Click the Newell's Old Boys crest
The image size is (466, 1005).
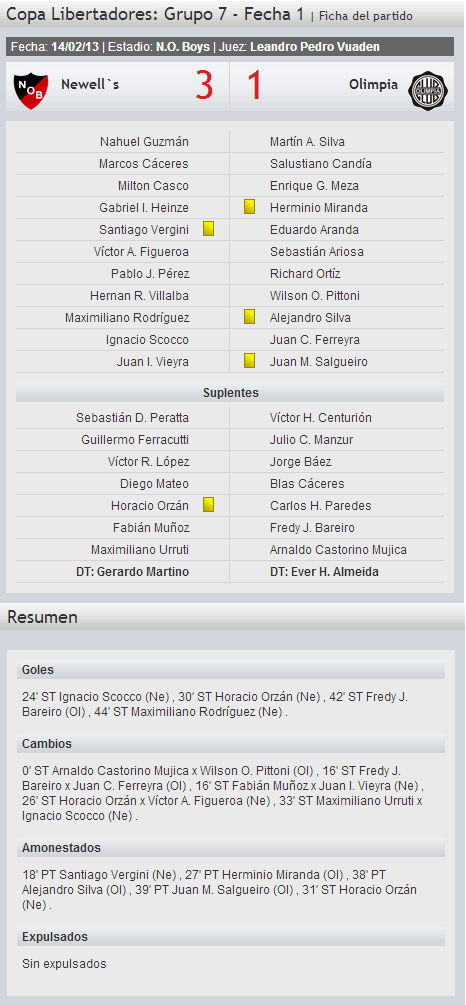click(31, 90)
